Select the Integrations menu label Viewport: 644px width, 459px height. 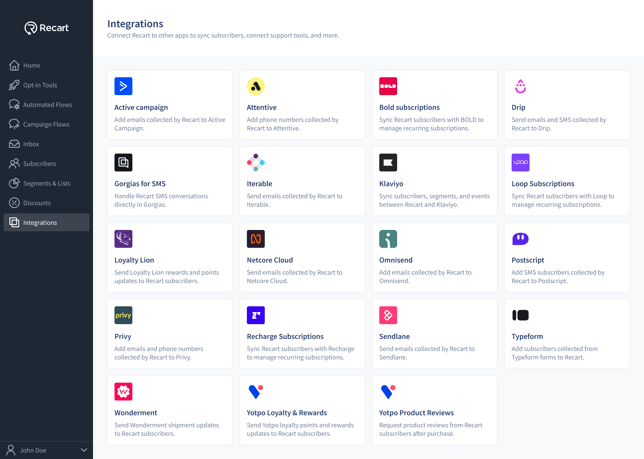[40, 223]
